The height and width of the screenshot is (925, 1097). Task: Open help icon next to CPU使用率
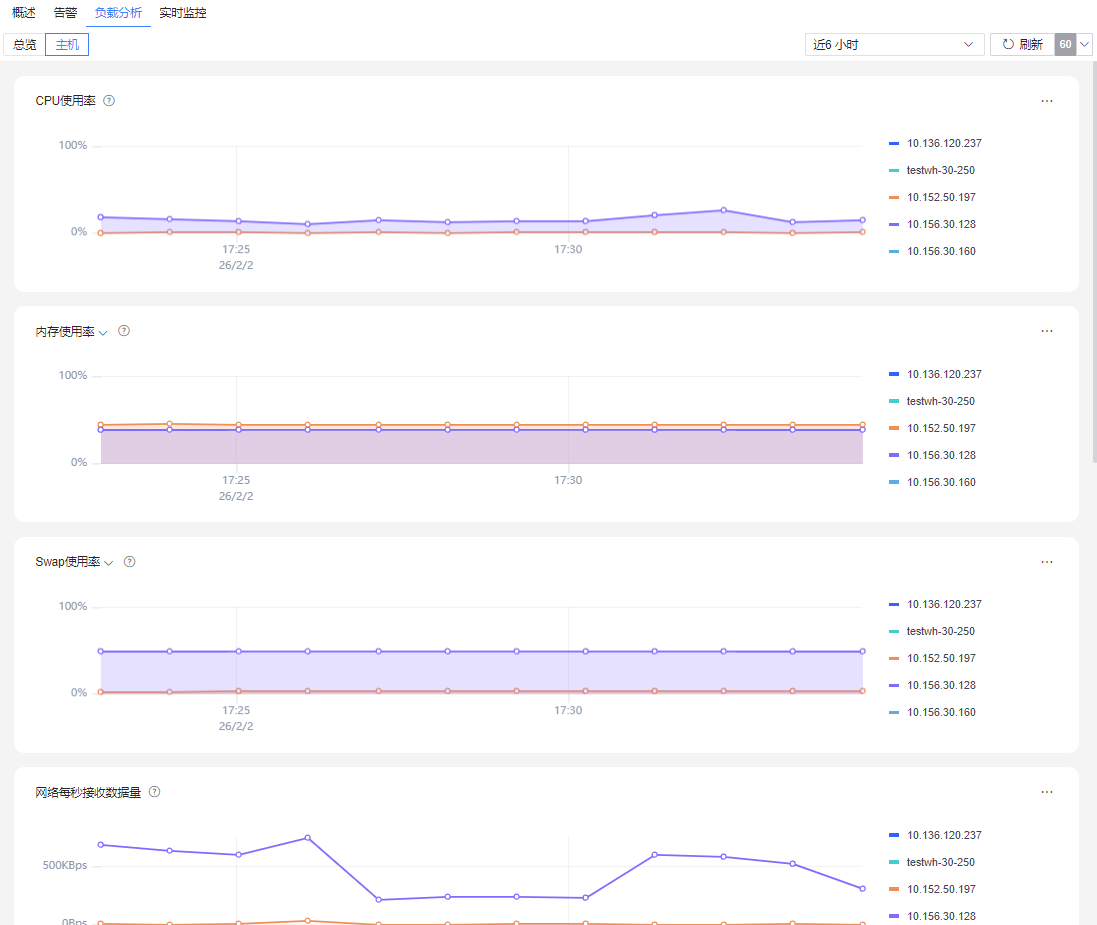109,101
